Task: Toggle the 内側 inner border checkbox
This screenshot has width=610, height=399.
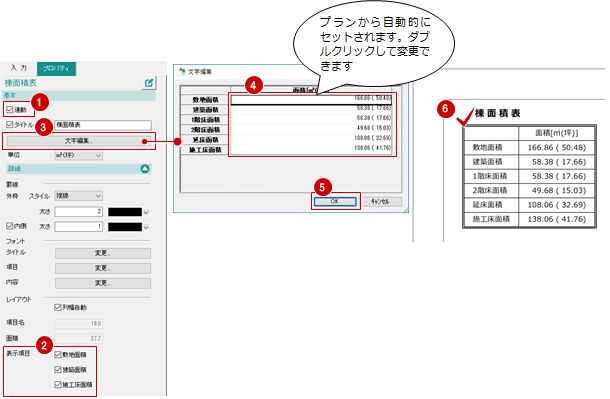Action: pos(10,226)
